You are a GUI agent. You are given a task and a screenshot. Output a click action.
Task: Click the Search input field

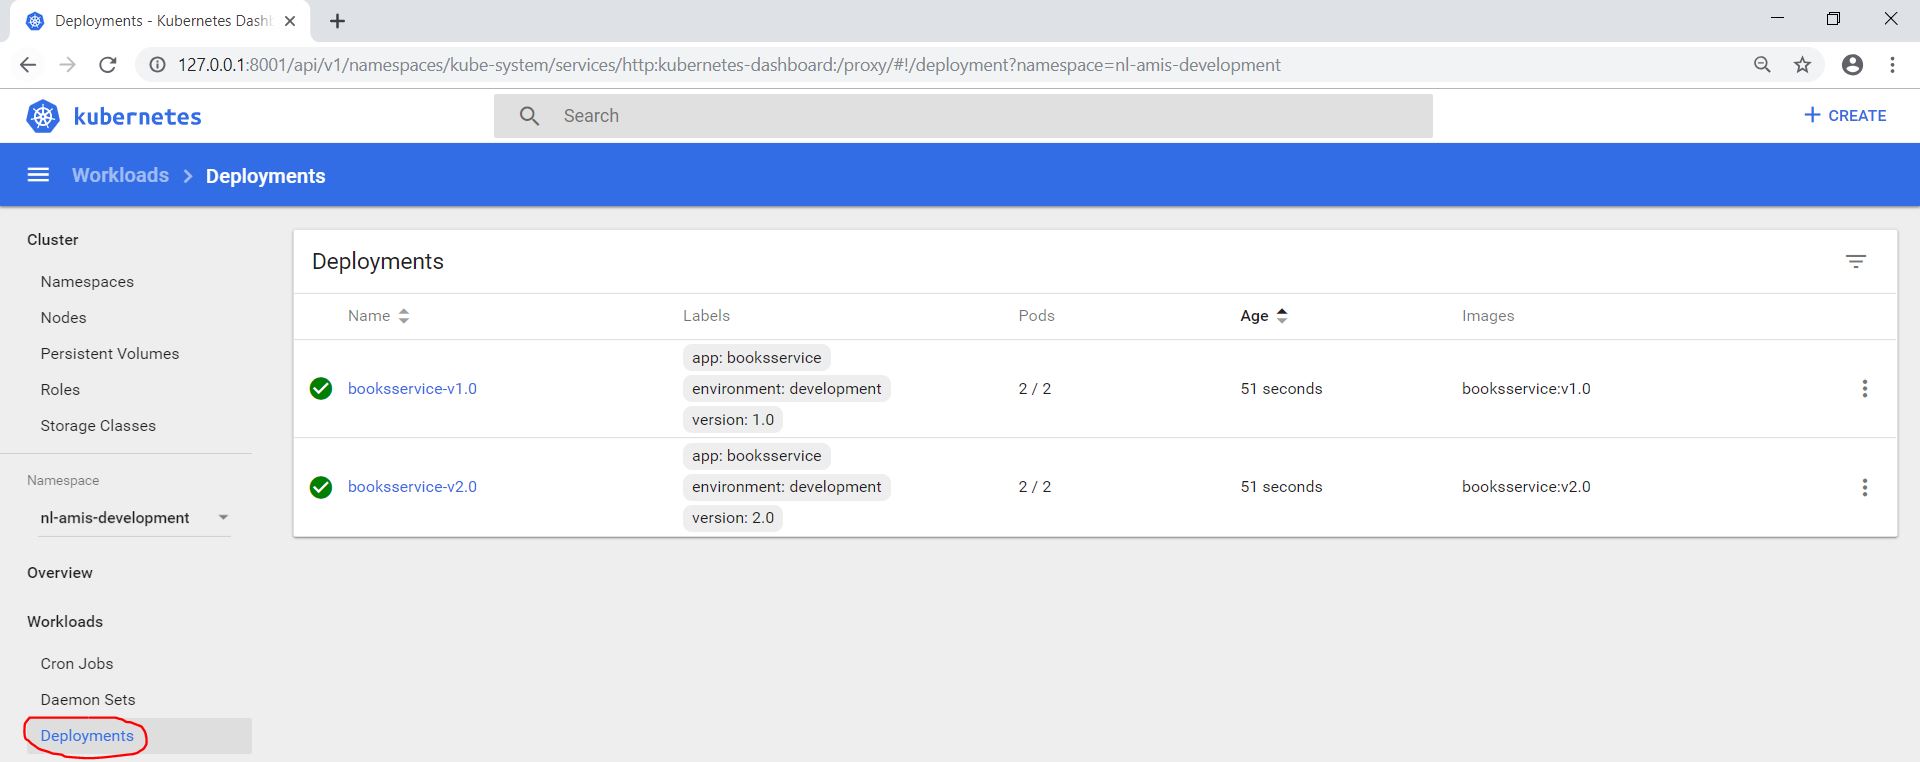(962, 116)
